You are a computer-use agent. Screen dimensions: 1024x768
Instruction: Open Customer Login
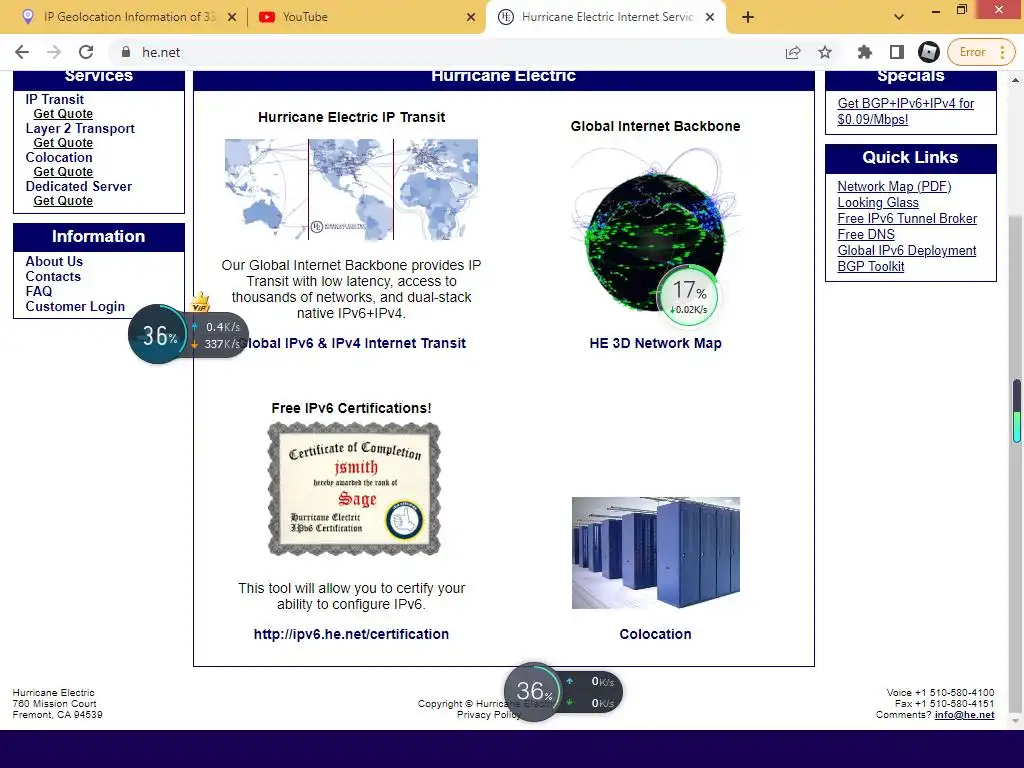pos(75,306)
